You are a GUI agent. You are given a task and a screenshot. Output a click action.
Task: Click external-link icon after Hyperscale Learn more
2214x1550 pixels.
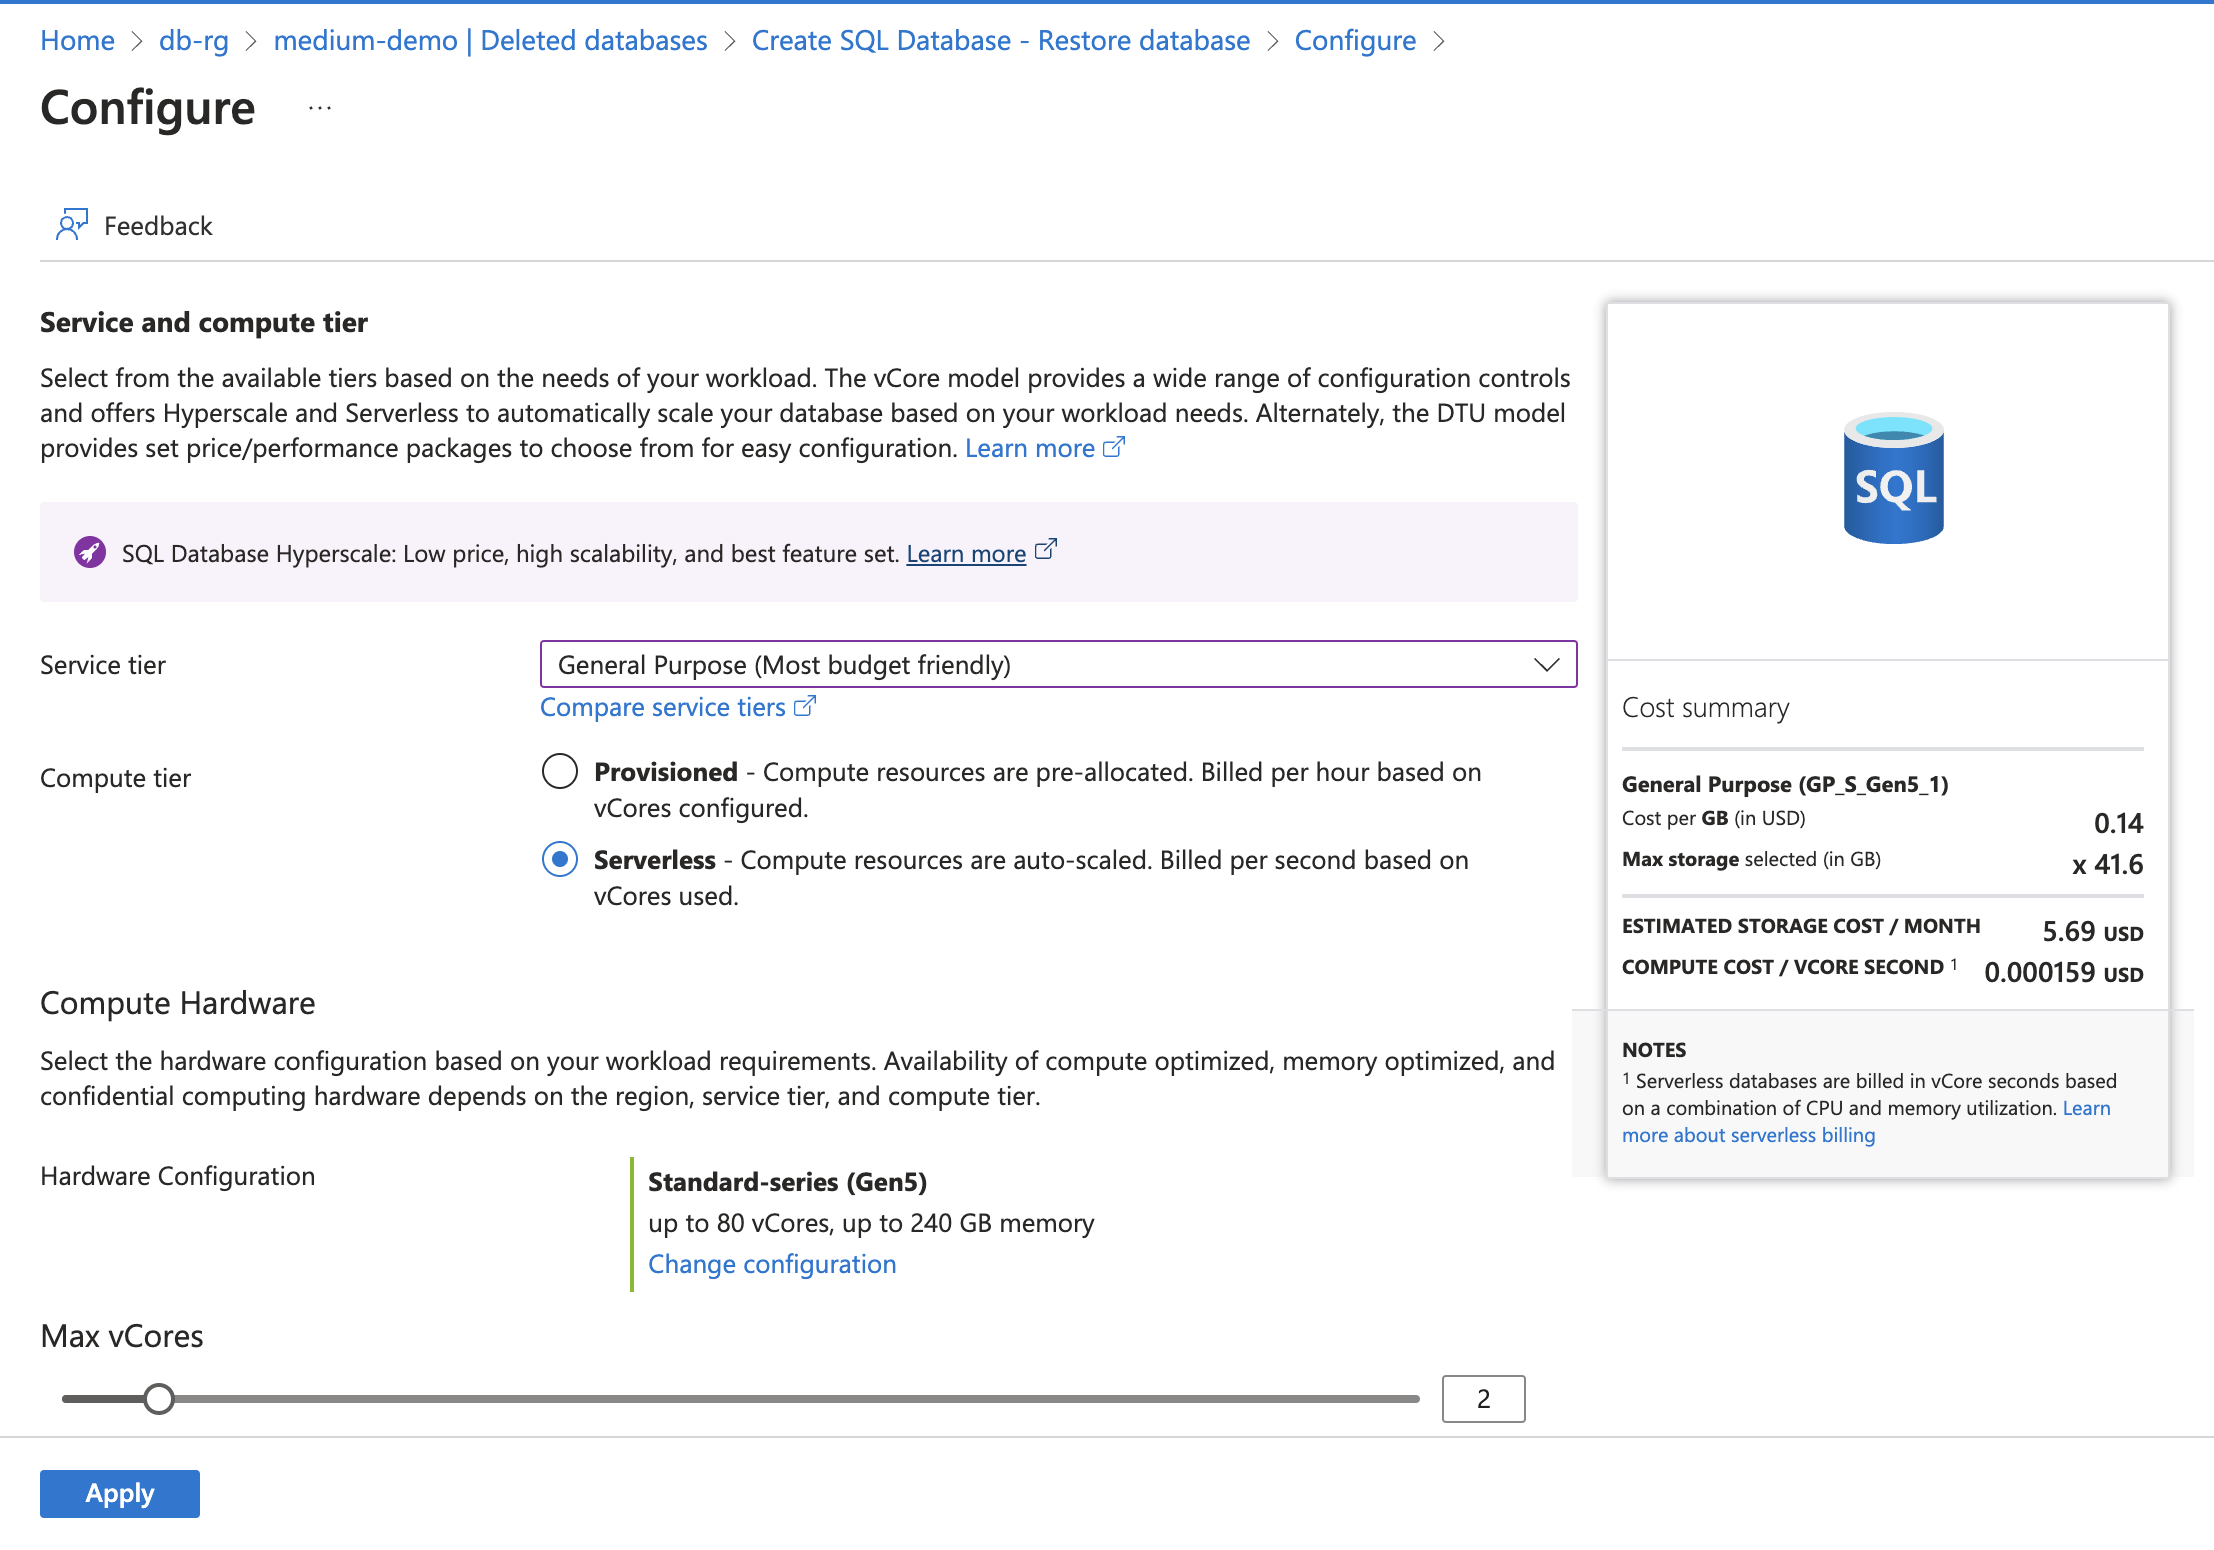click(1045, 550)
